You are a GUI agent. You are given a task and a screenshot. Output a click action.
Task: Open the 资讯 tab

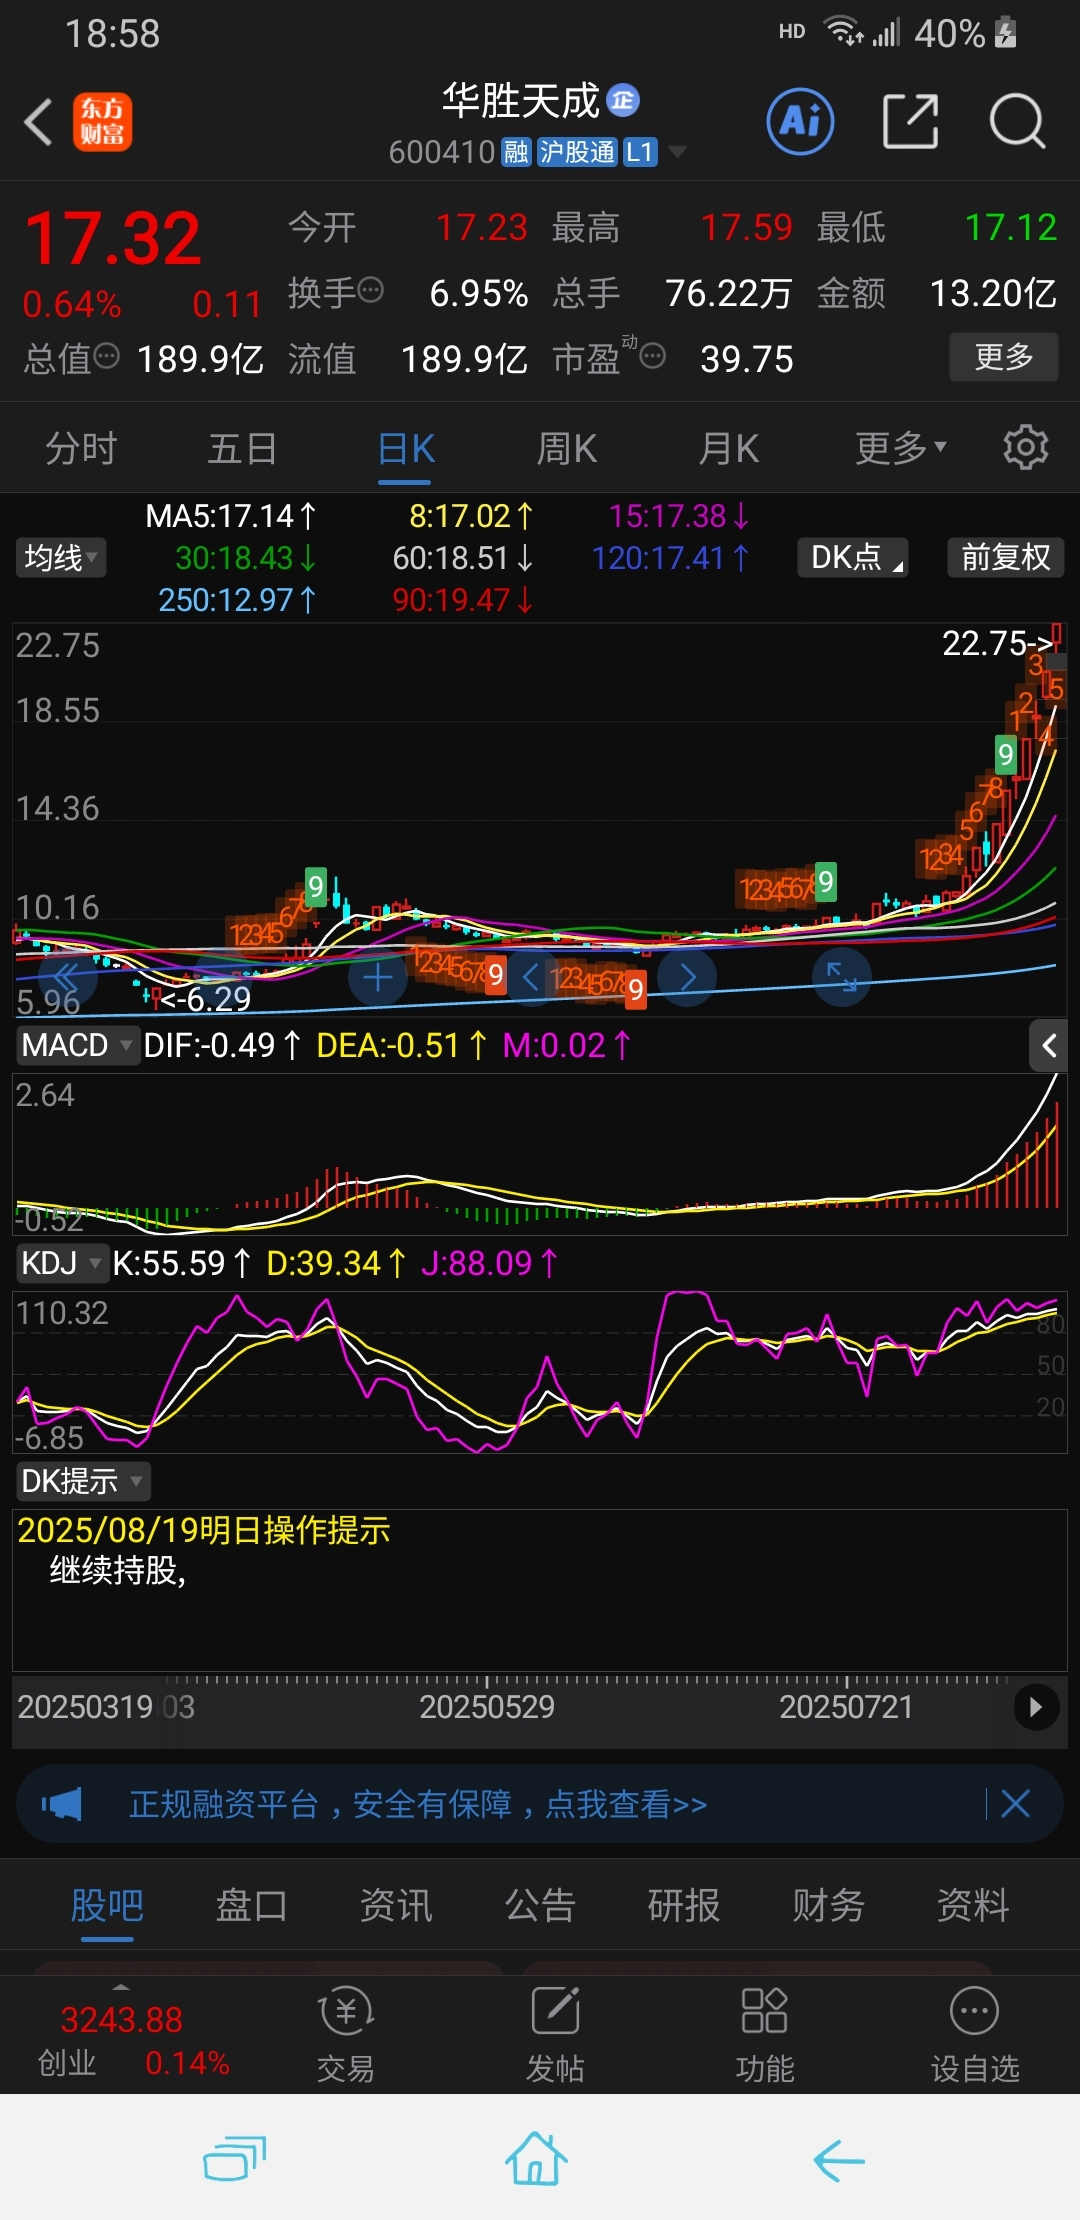click(396, 1905)
